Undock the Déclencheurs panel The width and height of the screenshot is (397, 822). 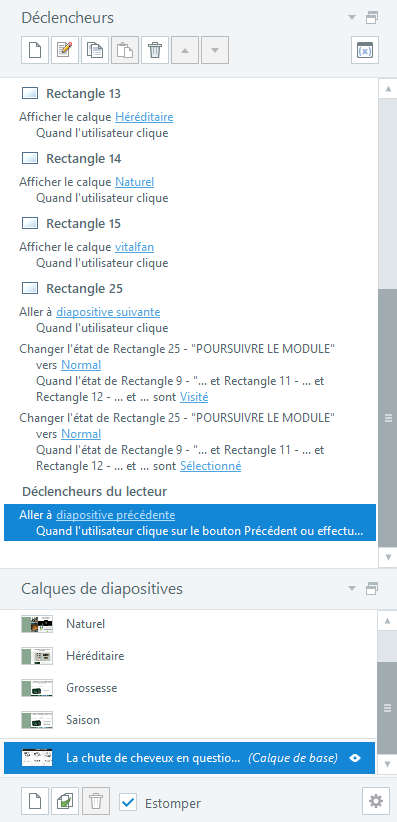pos(372,18)
